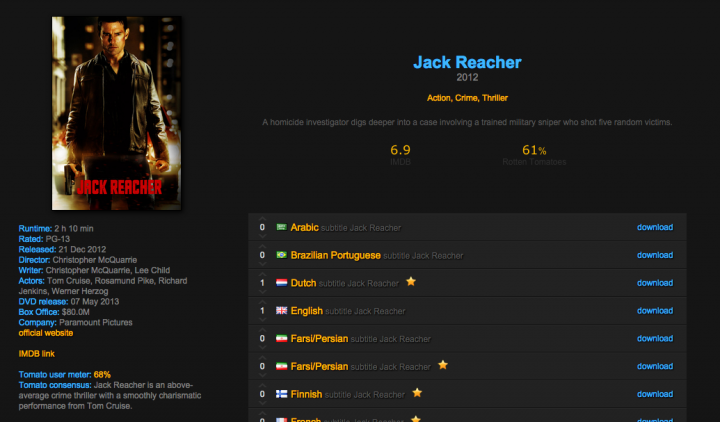Image resolution: width=720 pixels, height=422 pixels.
Task: Click the UK flag beside English
Action: coord(281,310)
